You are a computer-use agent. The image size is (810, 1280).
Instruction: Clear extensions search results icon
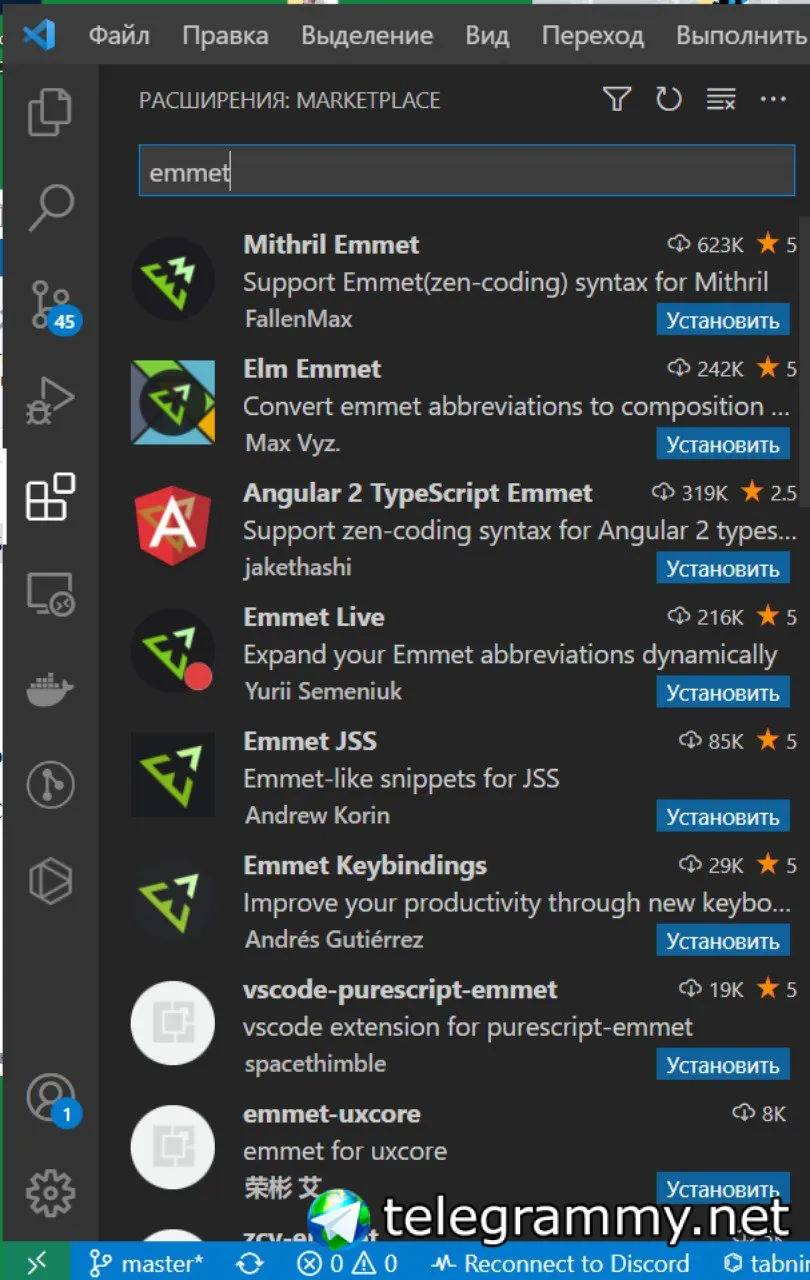[721, 99]
